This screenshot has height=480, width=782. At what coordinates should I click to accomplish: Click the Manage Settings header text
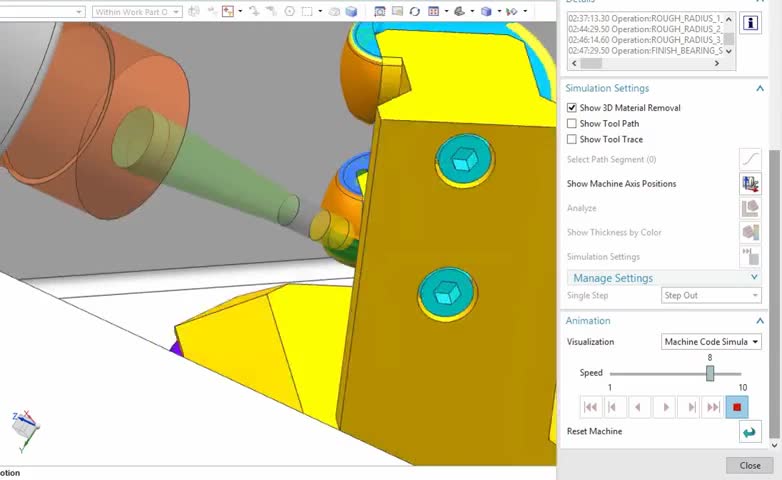(x=613, y=278)
